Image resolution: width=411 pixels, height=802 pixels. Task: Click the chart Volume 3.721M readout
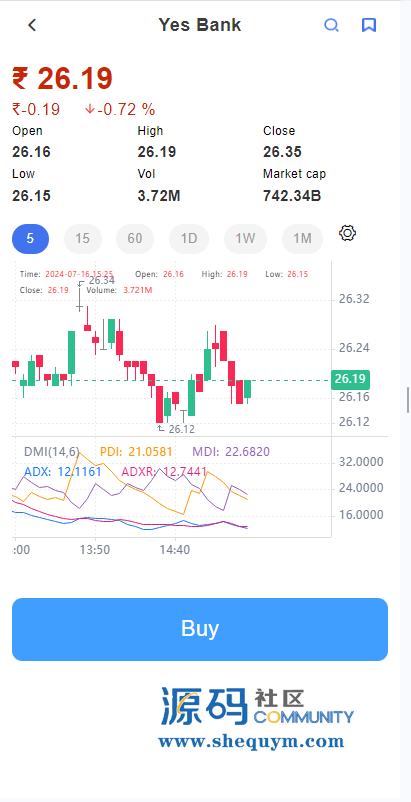[119, 290]
